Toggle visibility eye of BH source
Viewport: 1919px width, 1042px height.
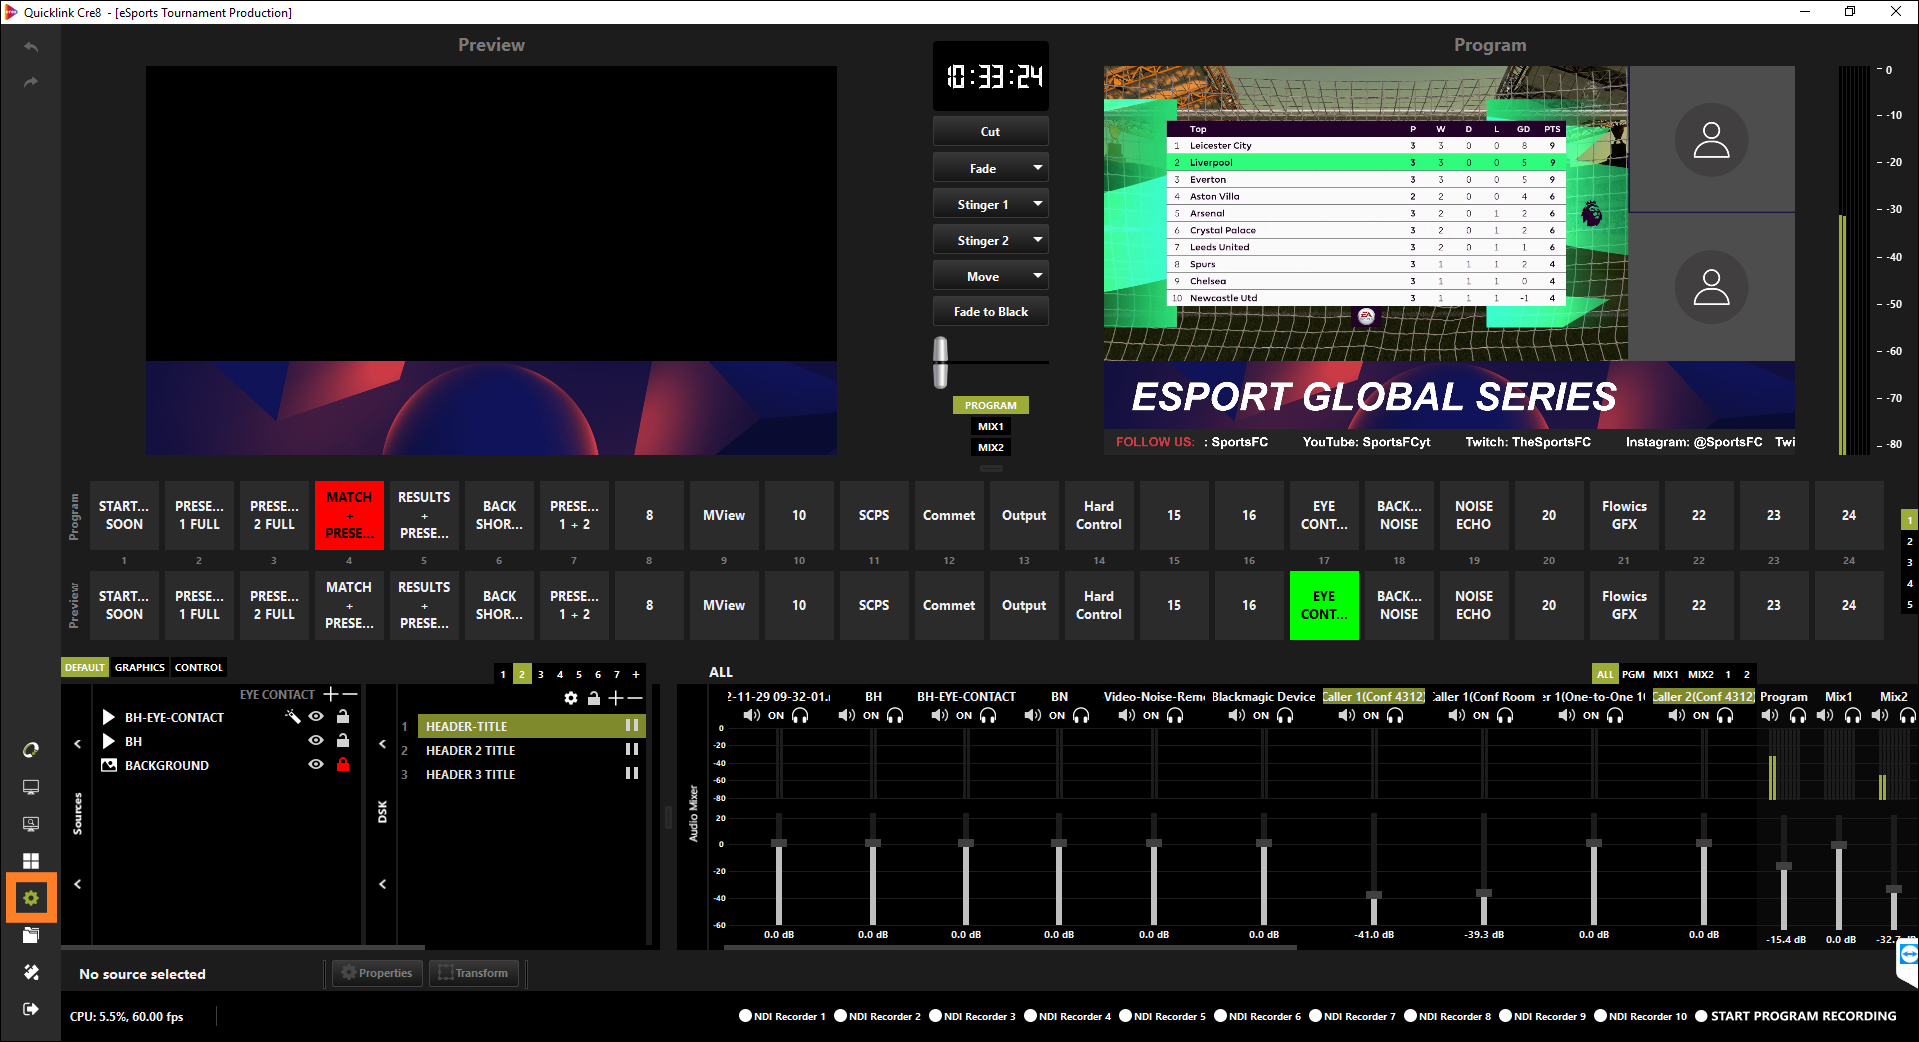(316, 740)
